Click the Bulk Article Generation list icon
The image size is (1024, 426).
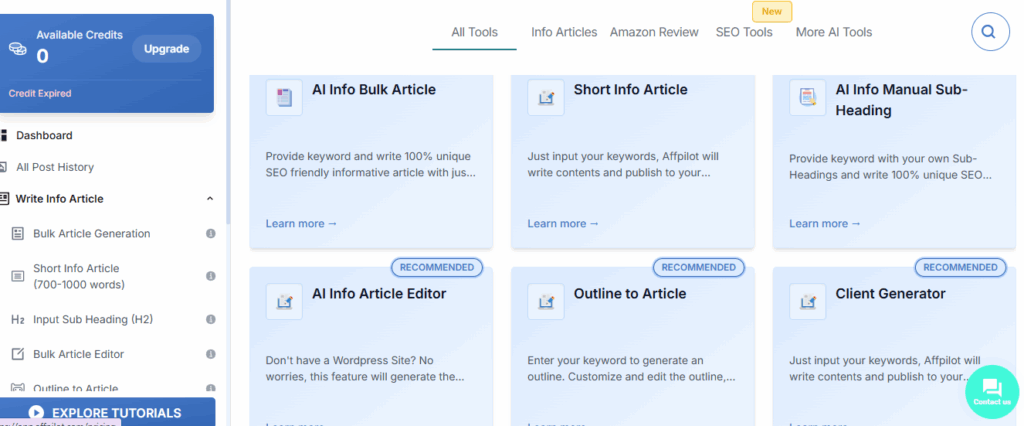point(18,233)
